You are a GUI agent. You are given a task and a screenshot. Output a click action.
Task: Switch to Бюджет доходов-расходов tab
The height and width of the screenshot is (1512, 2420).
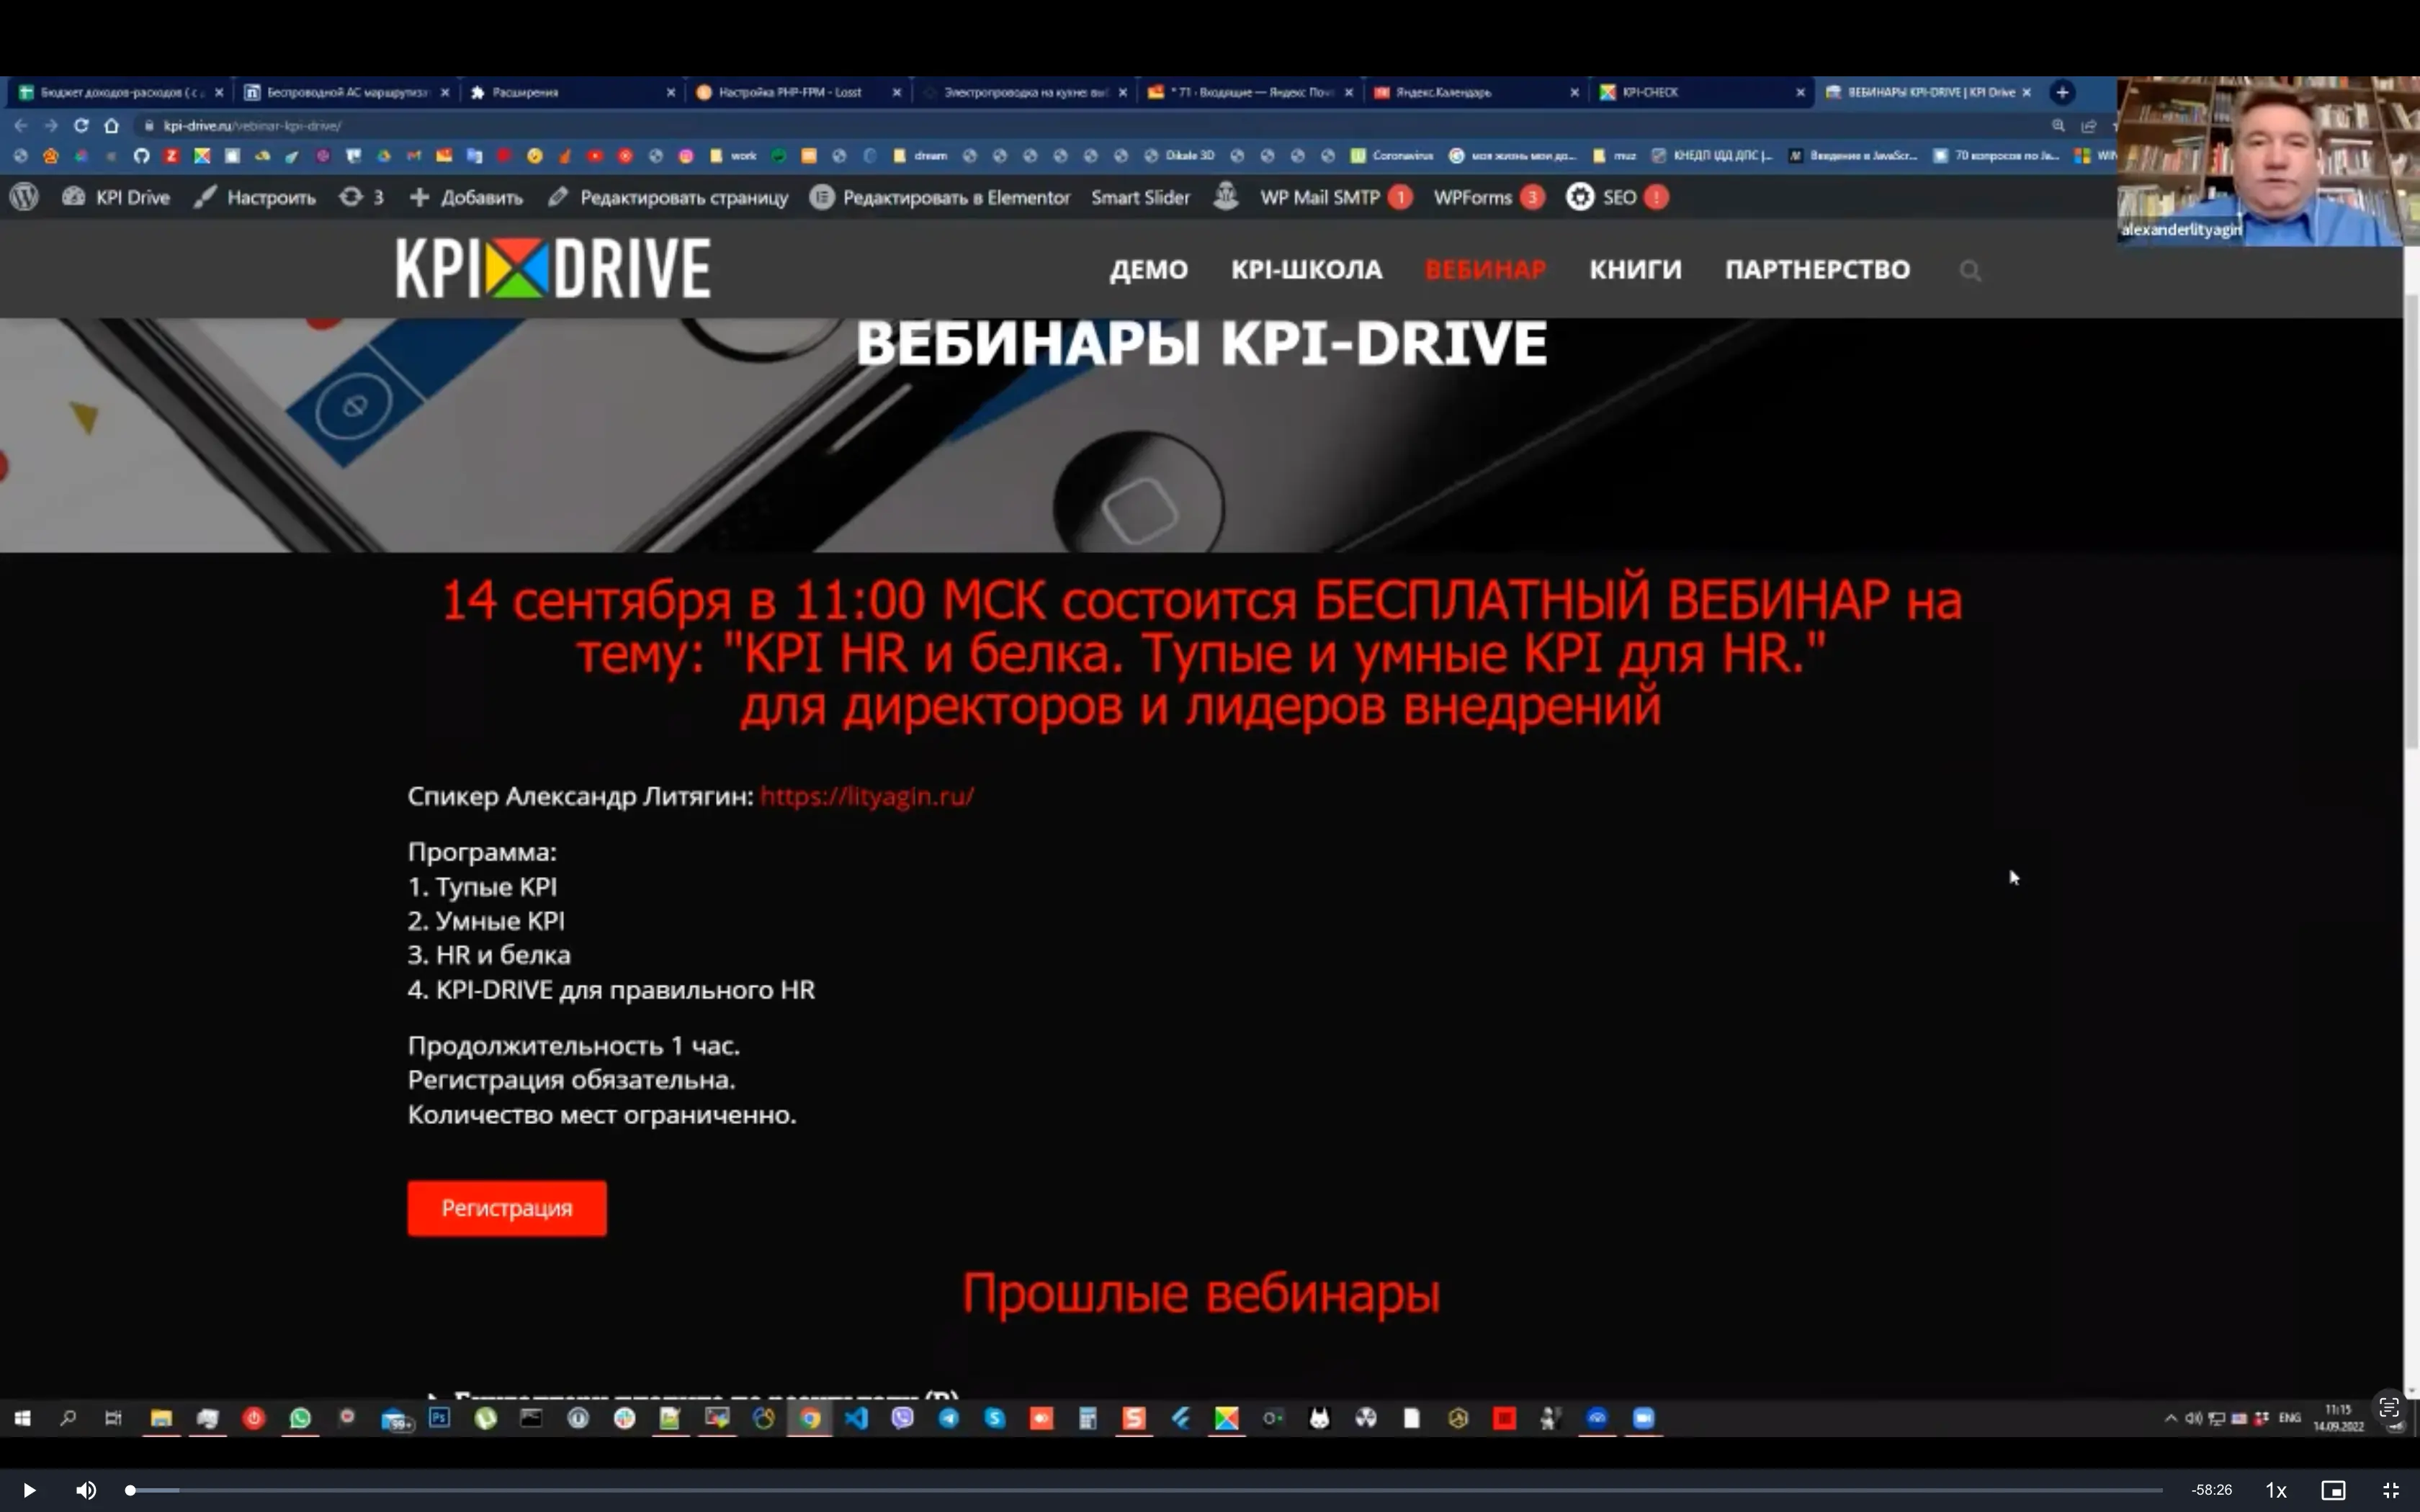coord(121,92)
